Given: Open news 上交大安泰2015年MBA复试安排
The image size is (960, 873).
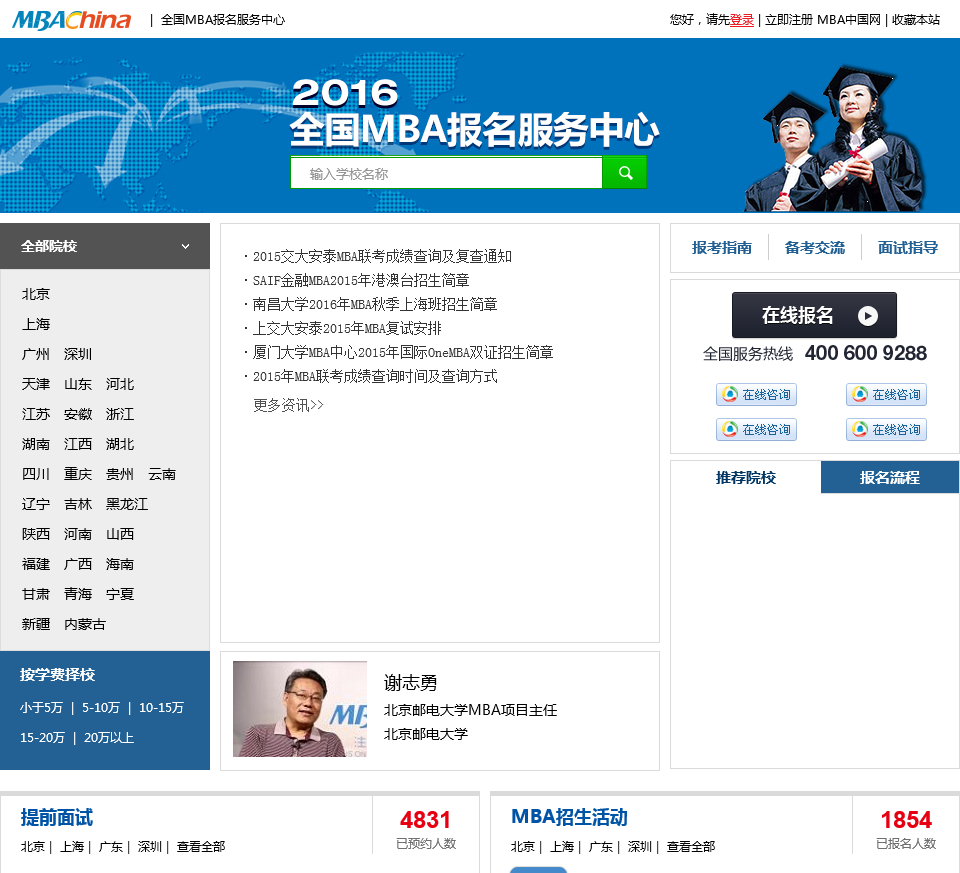Looking at the screenshot, I should 347,328.
